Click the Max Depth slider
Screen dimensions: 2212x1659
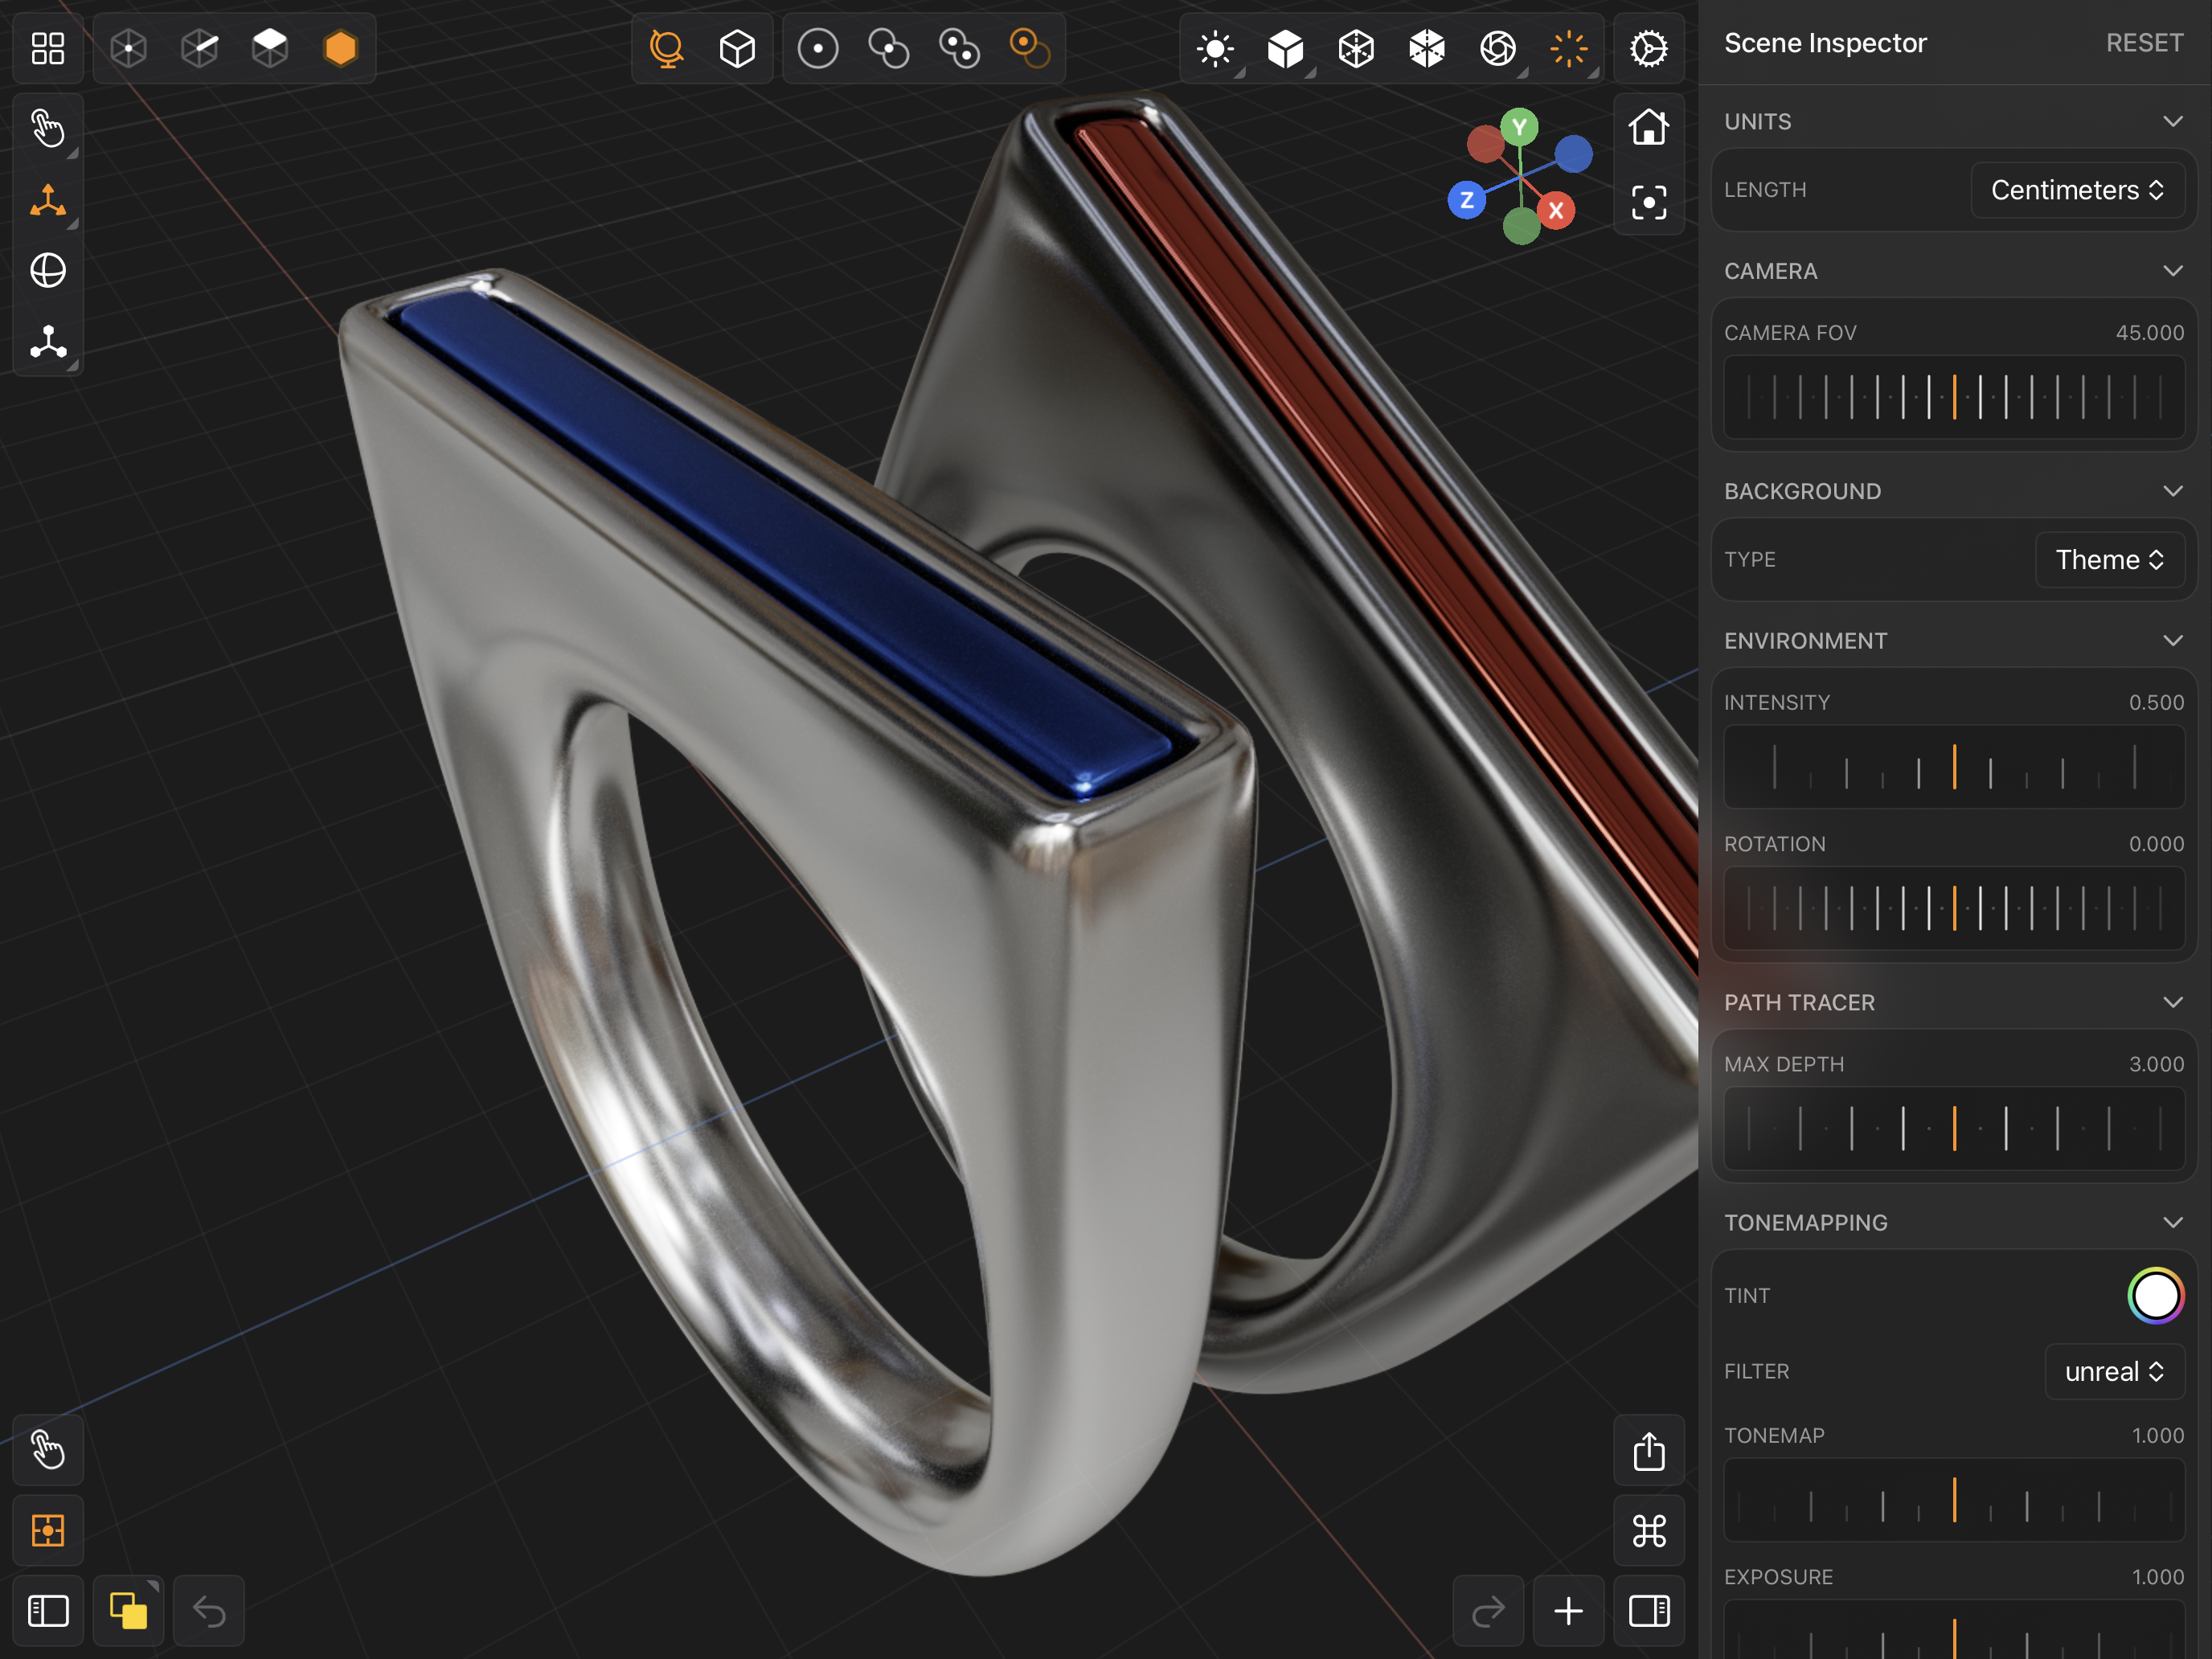(x=1954, y=1128)
